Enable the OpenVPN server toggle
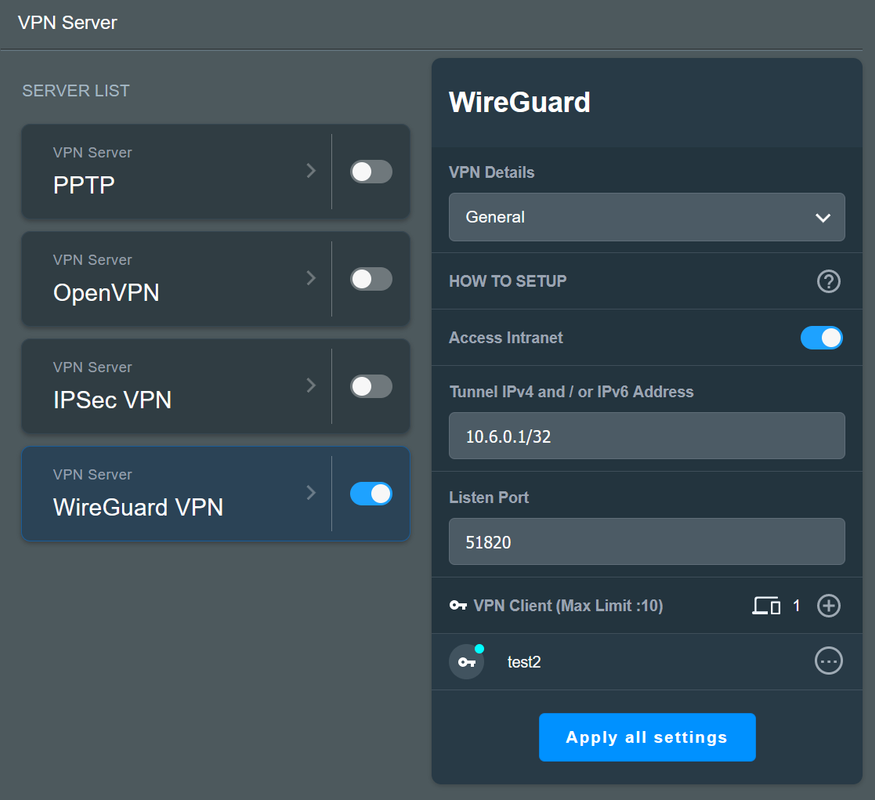This screenshot has height=800, width=875. 371,279
